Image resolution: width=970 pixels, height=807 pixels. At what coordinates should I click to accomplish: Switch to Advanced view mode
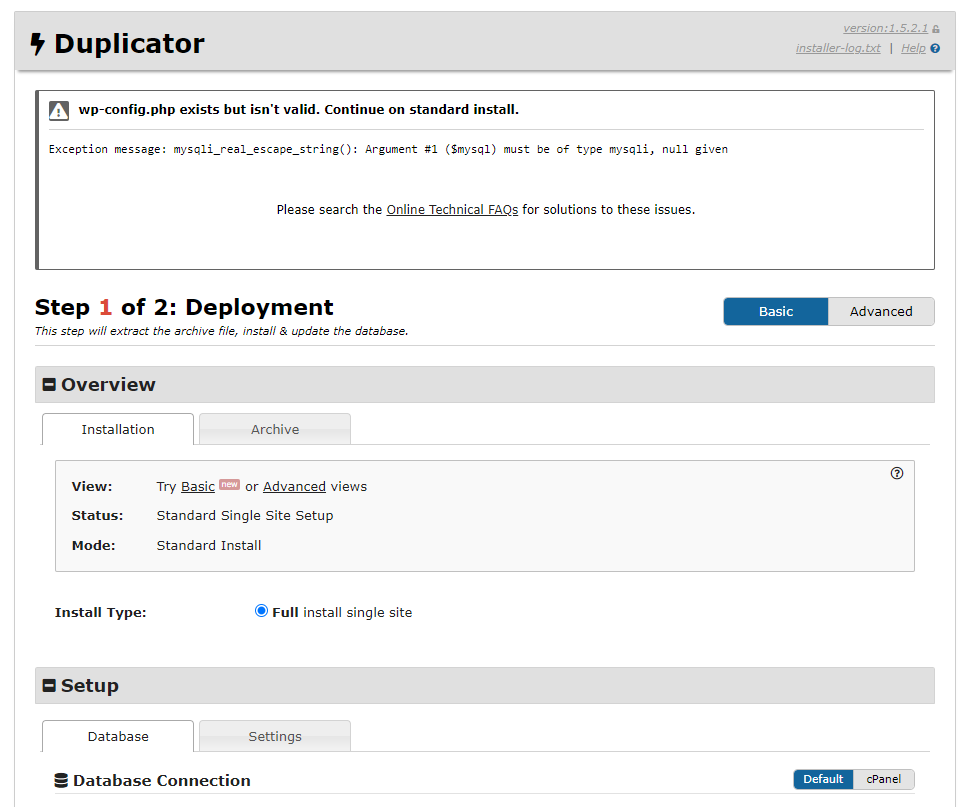[x=881, y=312]
